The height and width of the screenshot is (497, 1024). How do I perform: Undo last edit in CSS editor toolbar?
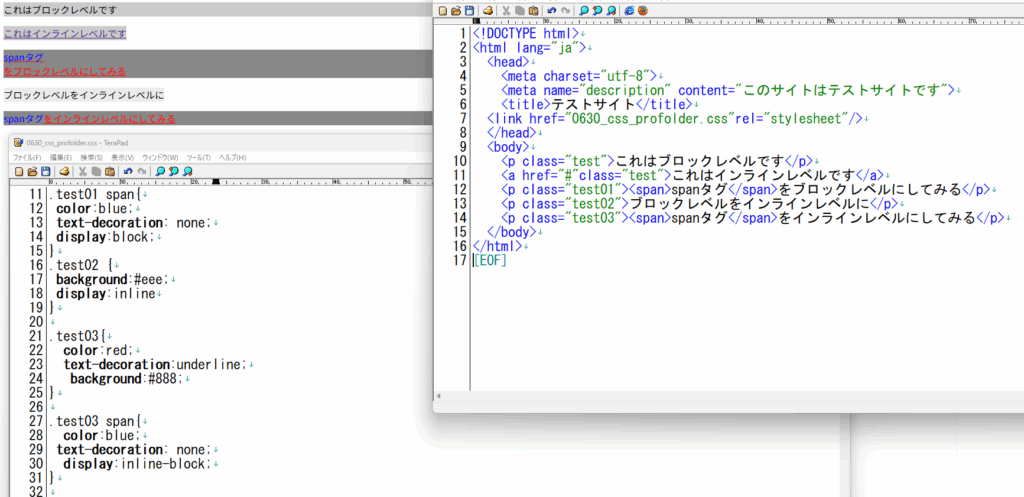(128, 171)
